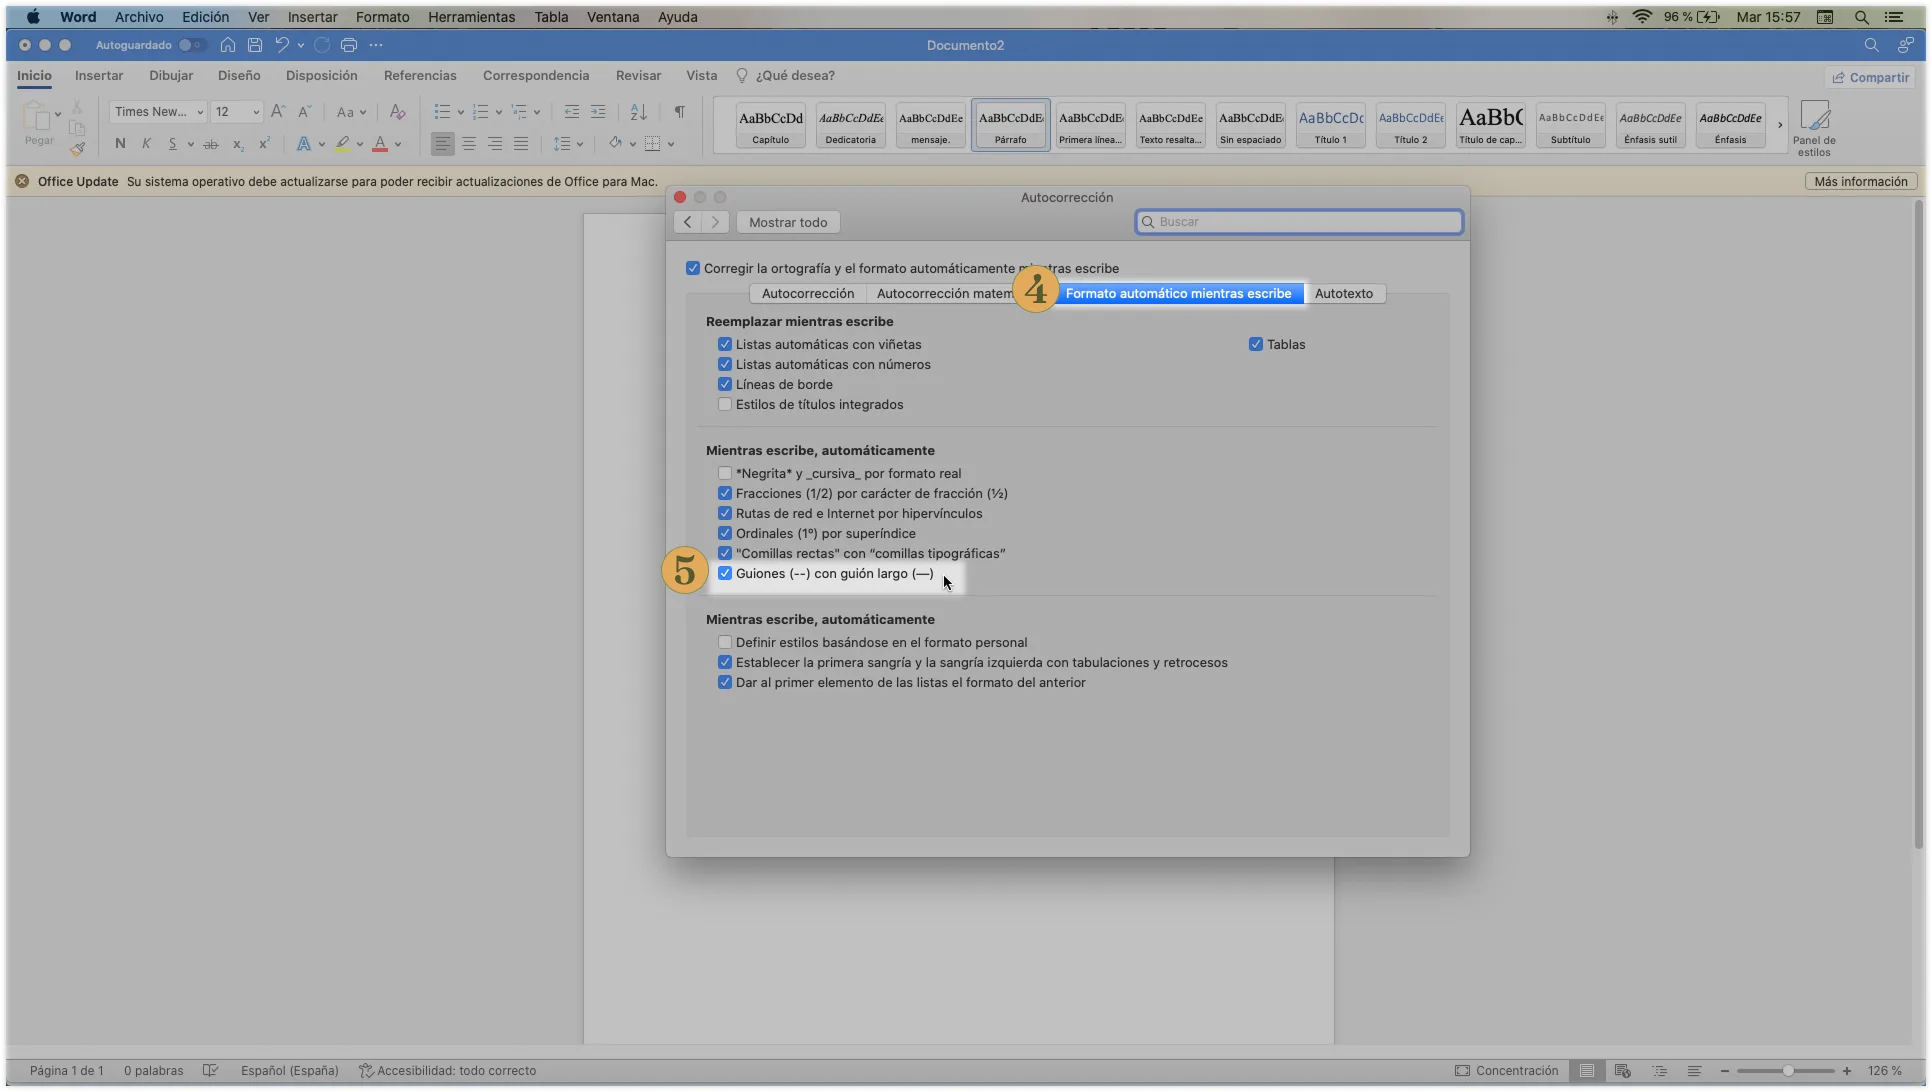1932x1092 pixels.
Task: Click Más información on update banner
Action: click(1860, 182)
